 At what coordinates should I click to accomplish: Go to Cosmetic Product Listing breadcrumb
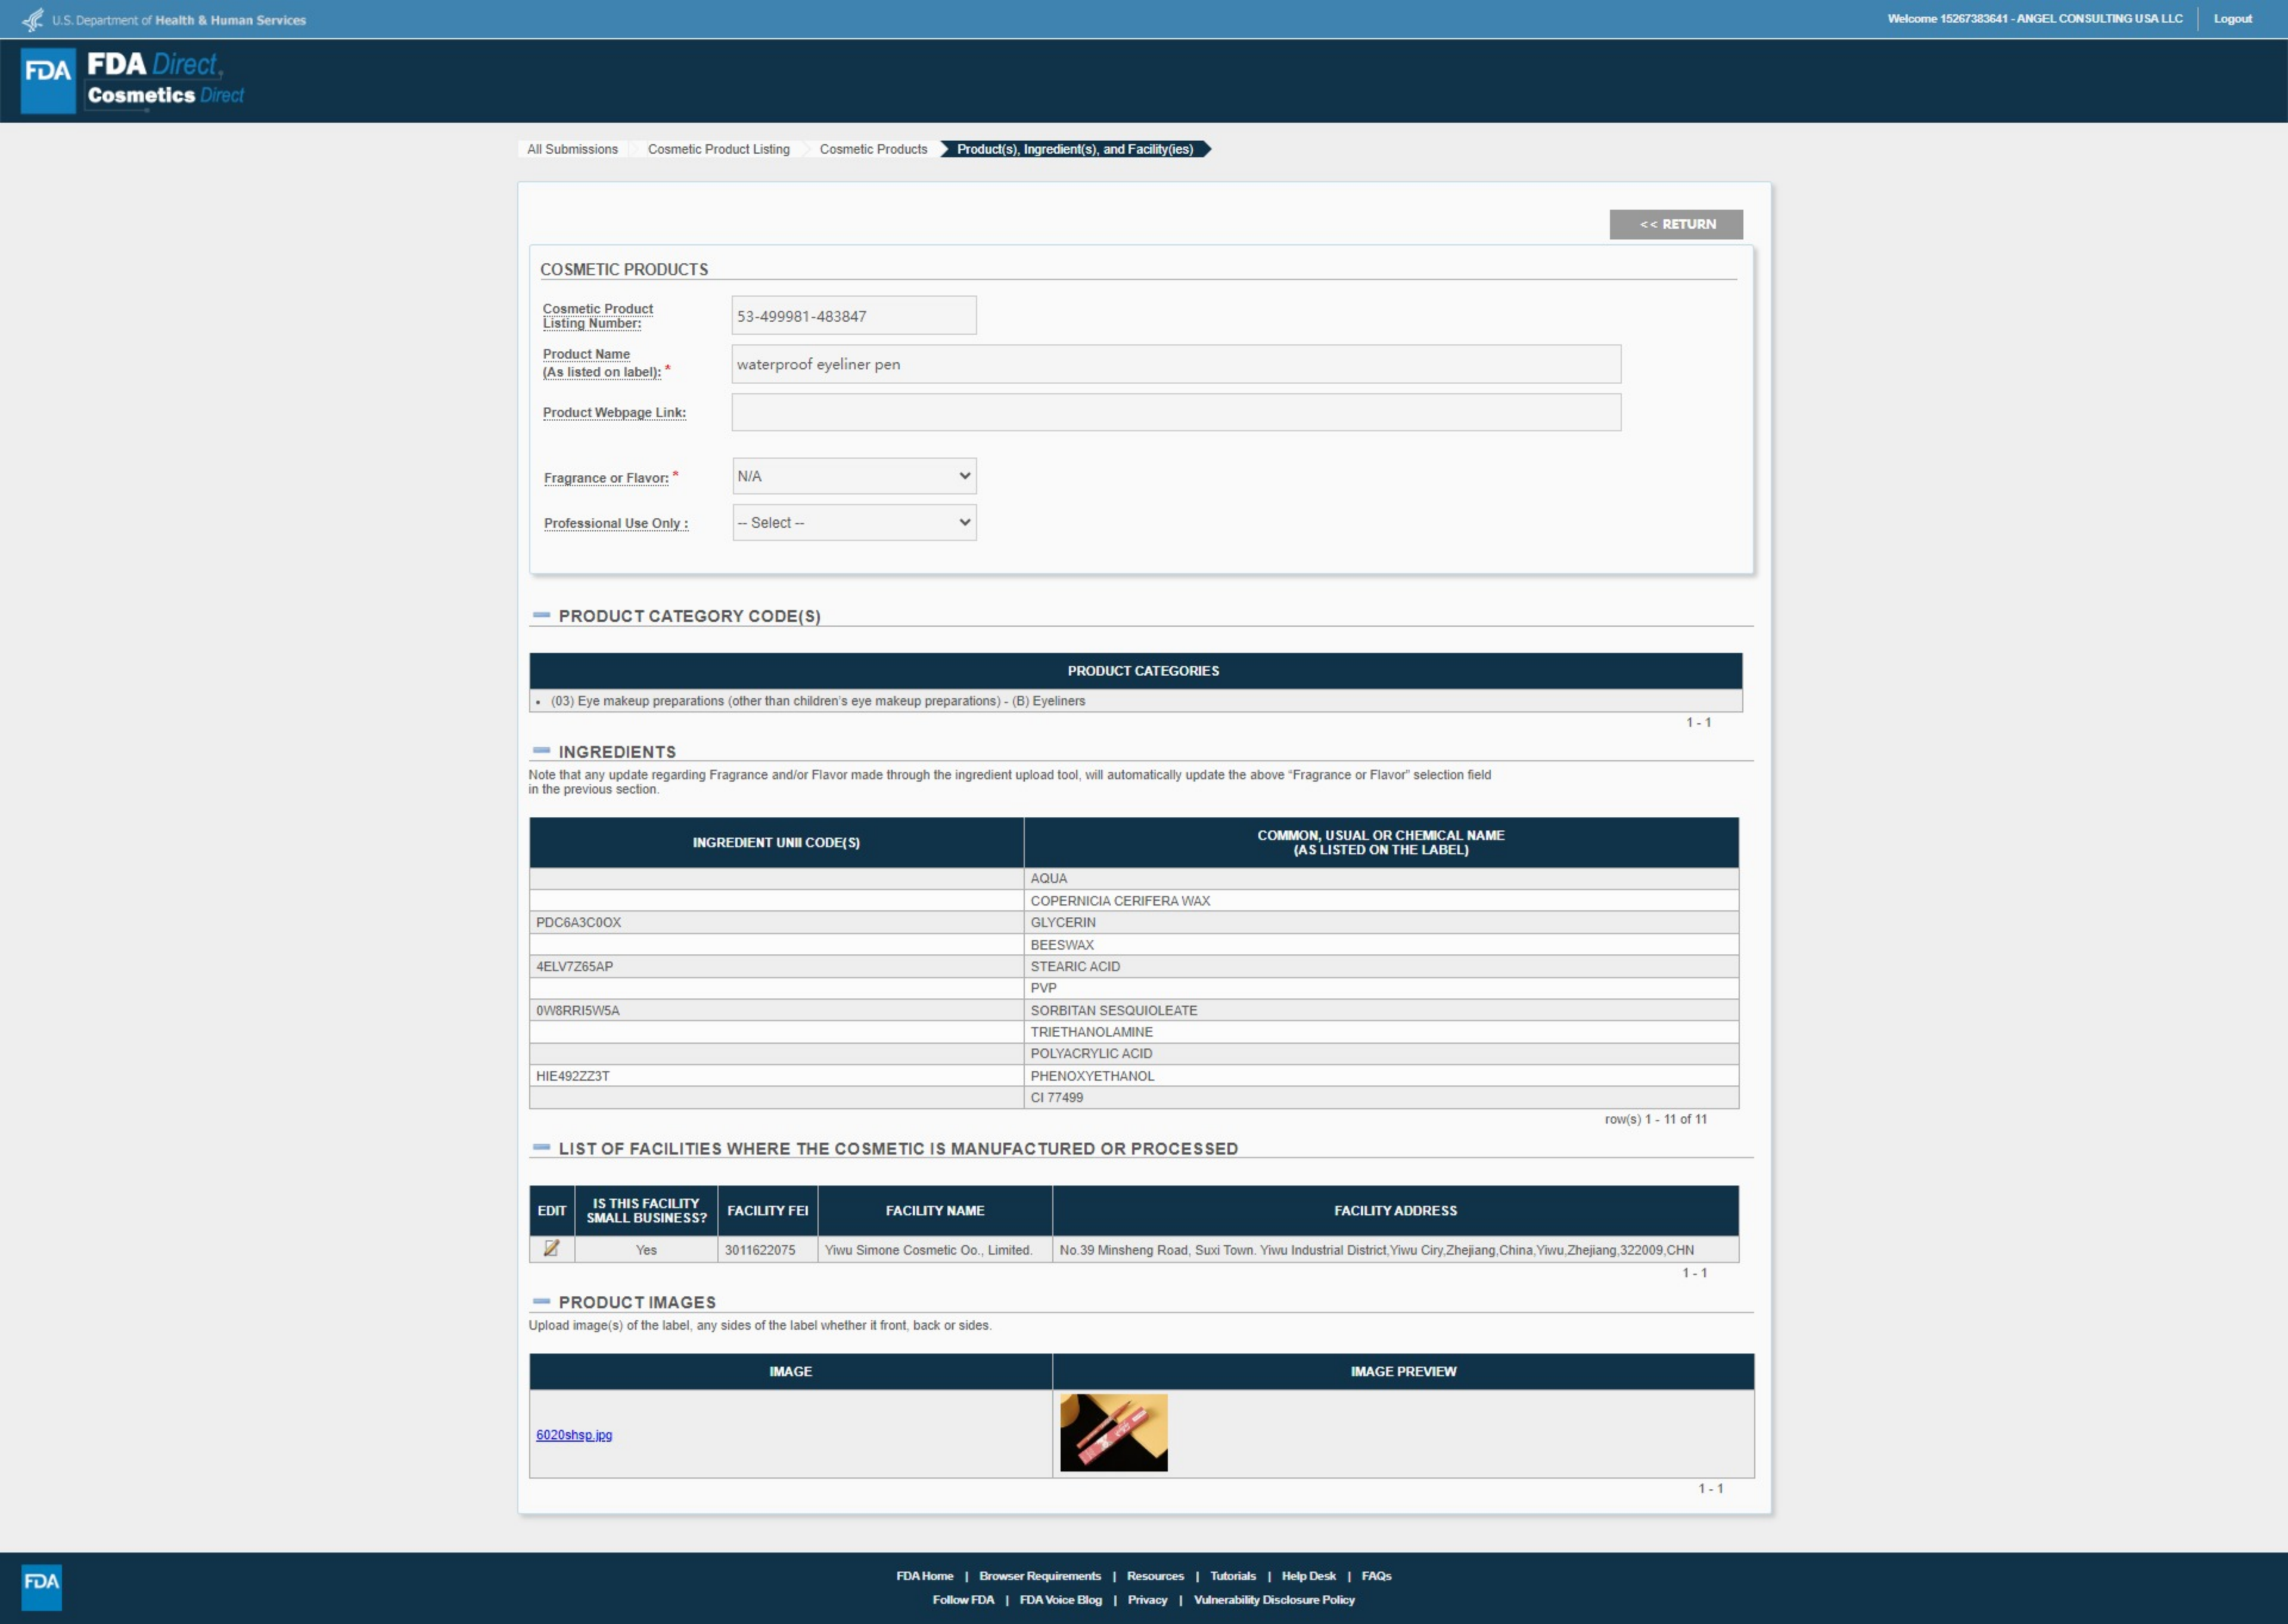(x=718, y=149)
